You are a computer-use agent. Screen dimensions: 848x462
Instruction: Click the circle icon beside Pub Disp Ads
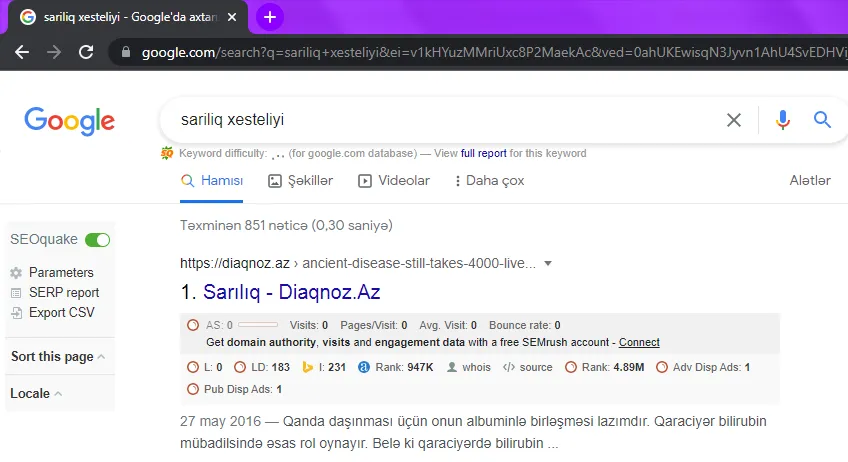coord(193,389)
